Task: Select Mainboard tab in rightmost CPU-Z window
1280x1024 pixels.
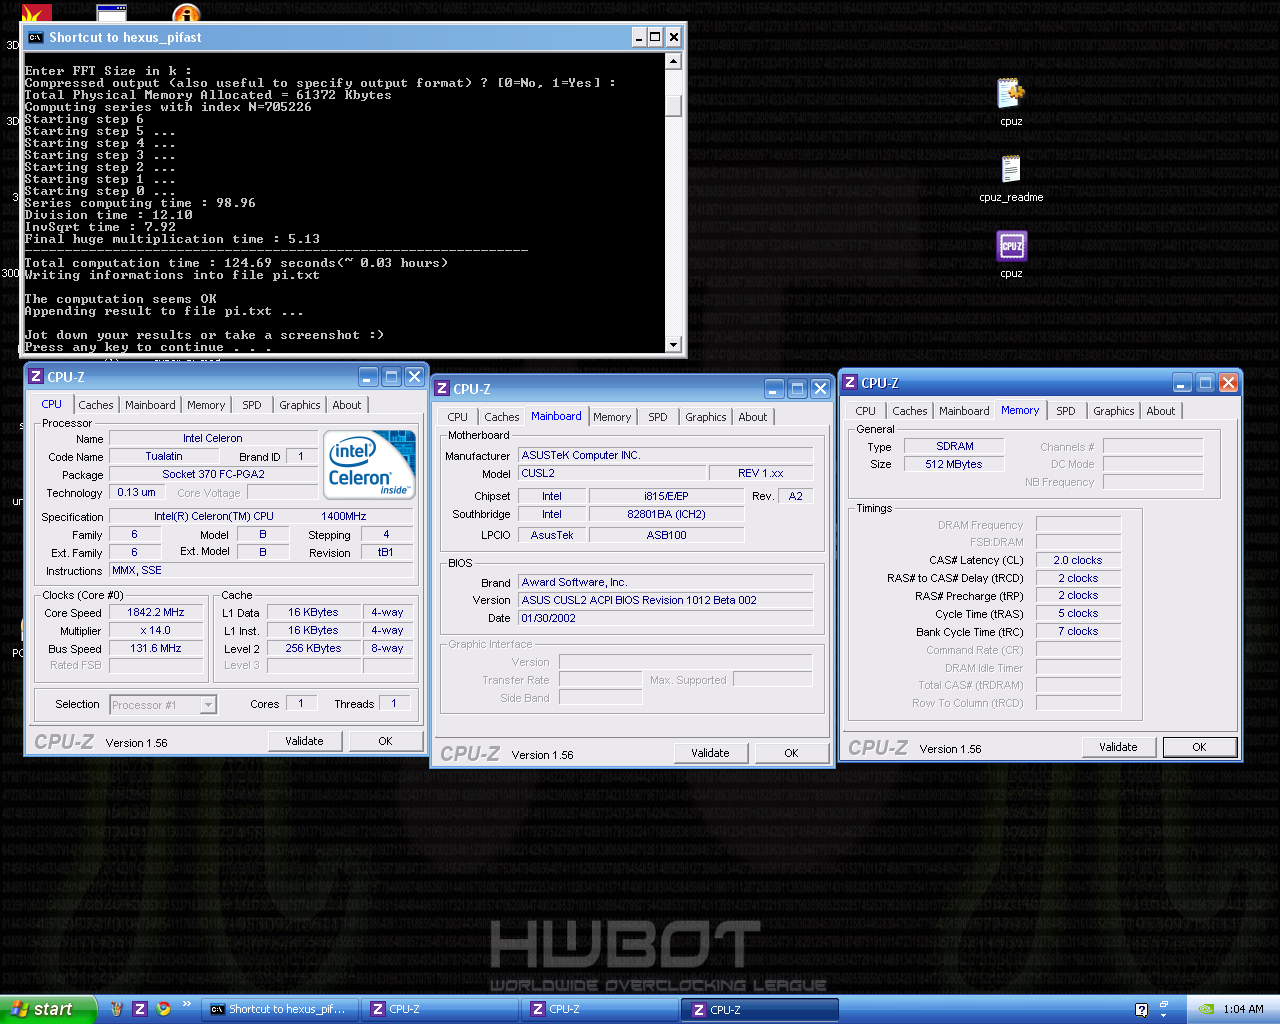Action: click(964, 411)
